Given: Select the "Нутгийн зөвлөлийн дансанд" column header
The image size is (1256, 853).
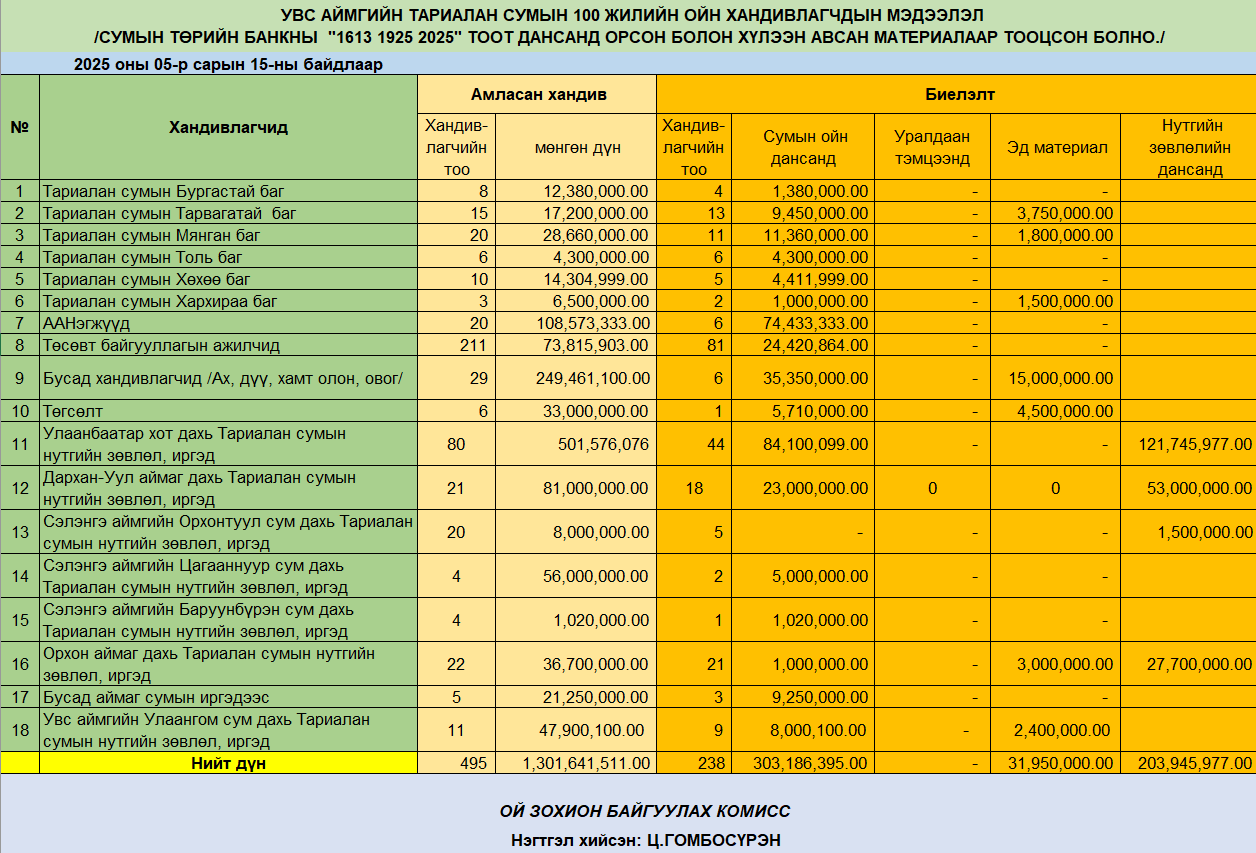Looking at the screenshot, I should (1190, 147).
